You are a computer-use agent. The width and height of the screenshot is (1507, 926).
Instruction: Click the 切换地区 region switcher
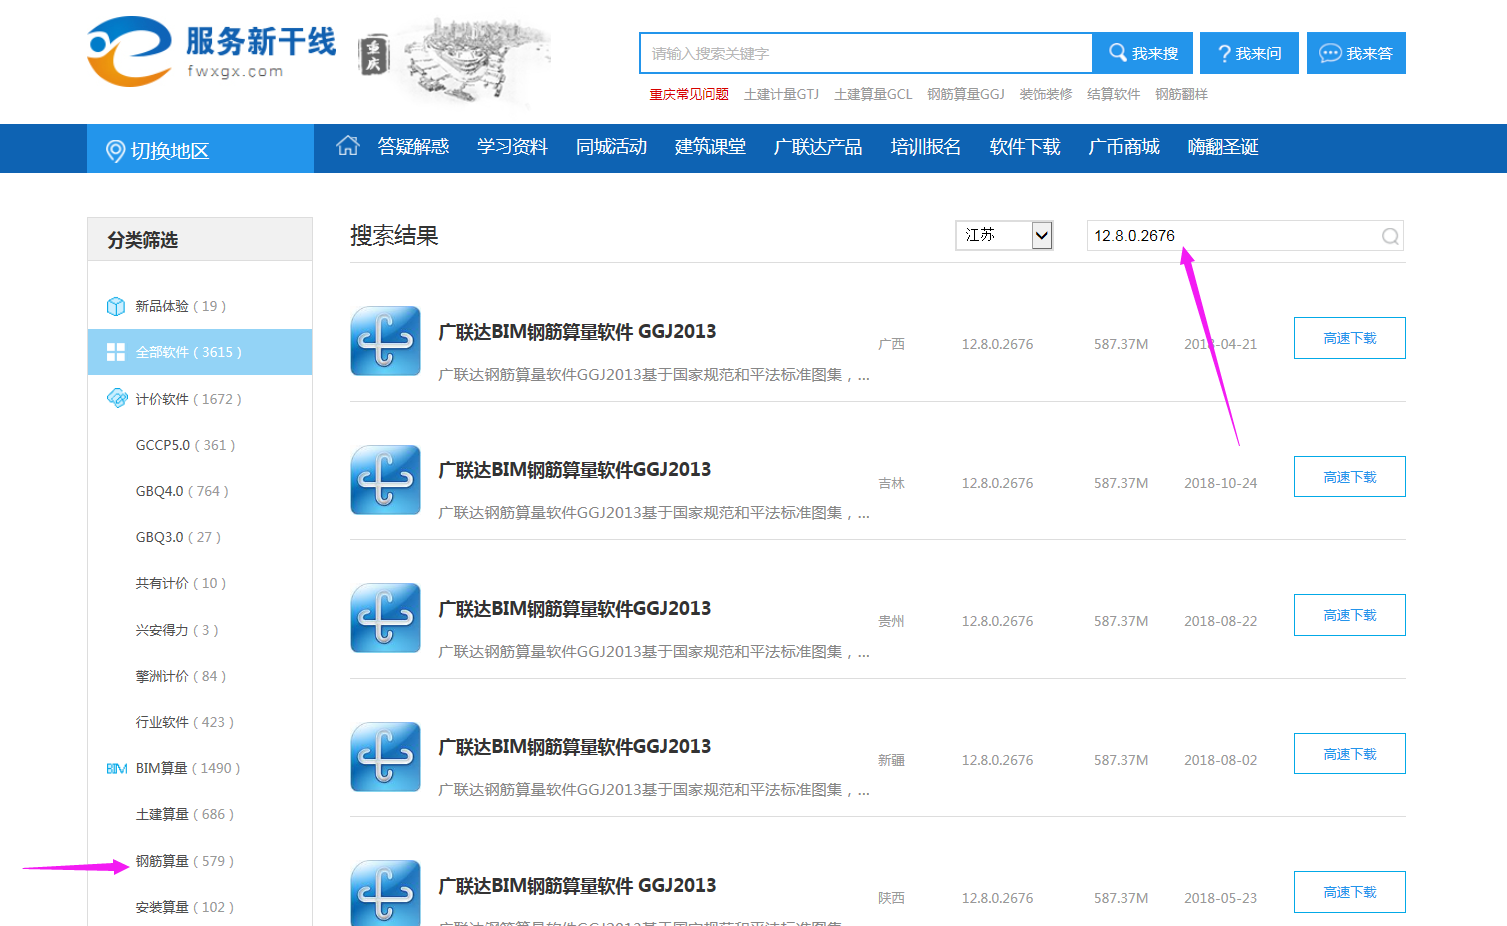[x=200, y=149]
